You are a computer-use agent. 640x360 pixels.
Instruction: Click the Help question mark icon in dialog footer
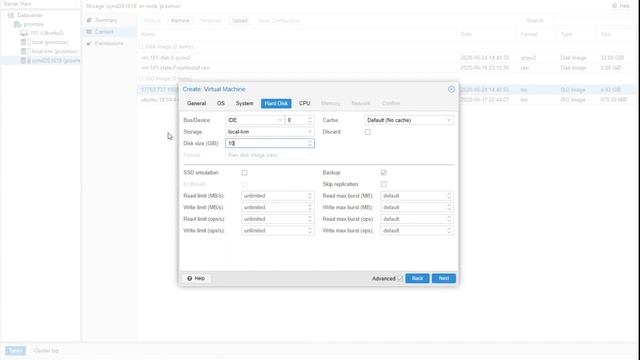coord(189,278)
